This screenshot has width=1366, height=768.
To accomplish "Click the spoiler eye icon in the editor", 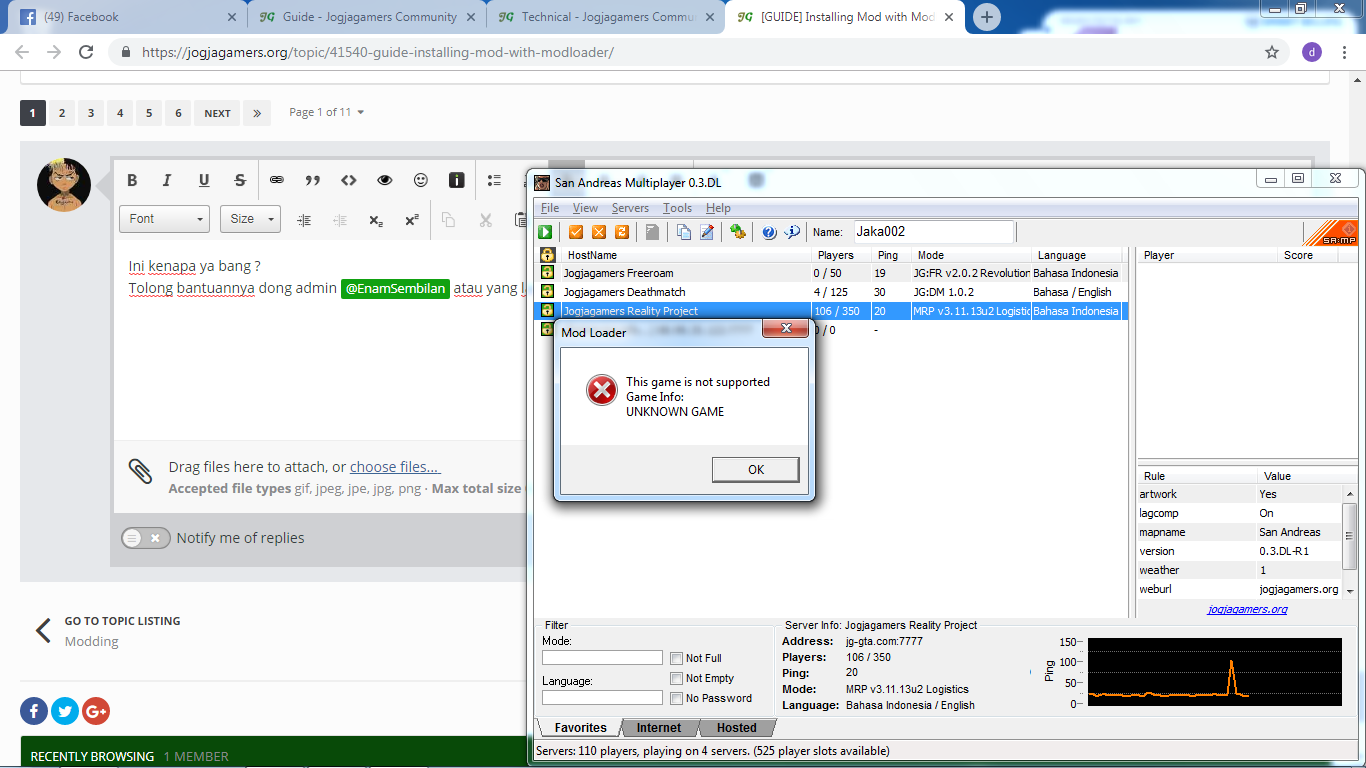I will point(384,180).
